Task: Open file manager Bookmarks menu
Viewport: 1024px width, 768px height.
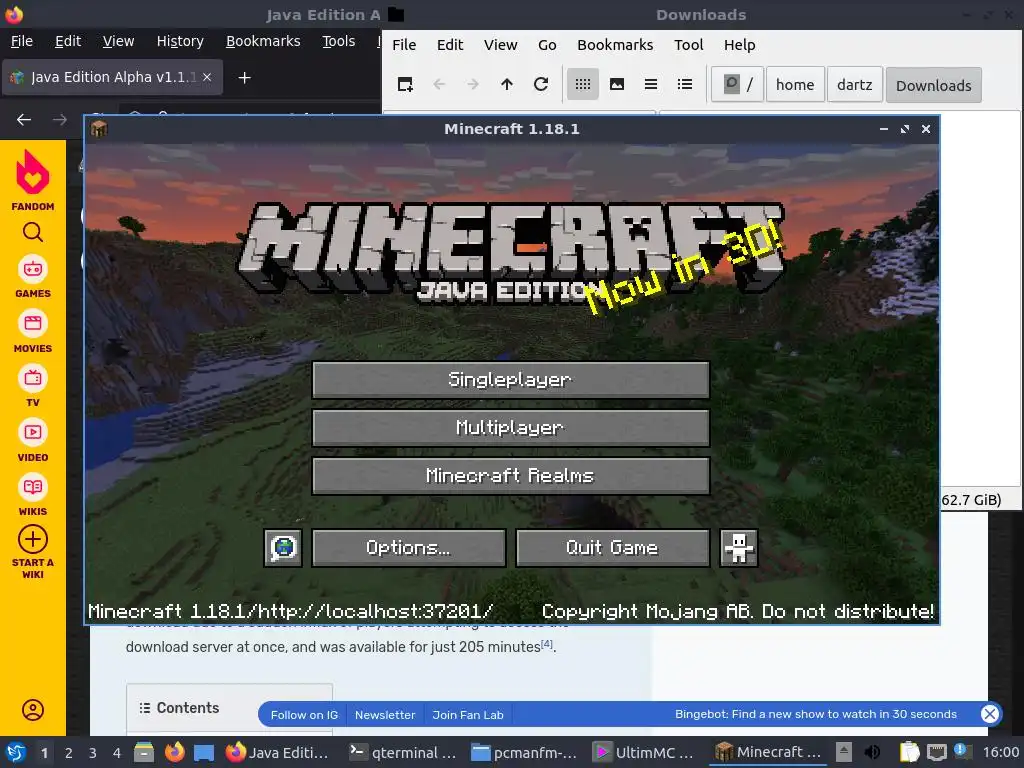Action: point(615,45)
